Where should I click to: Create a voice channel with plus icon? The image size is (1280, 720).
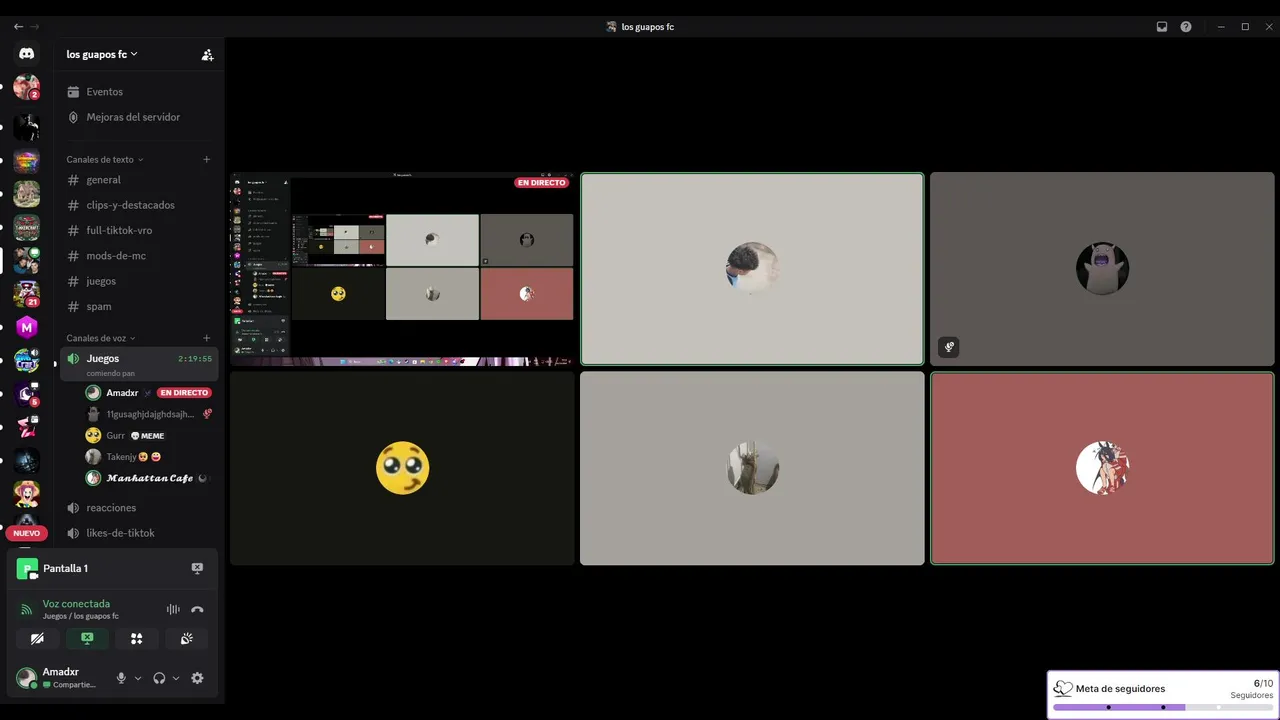pyautogui.click(x=207, y=338)
